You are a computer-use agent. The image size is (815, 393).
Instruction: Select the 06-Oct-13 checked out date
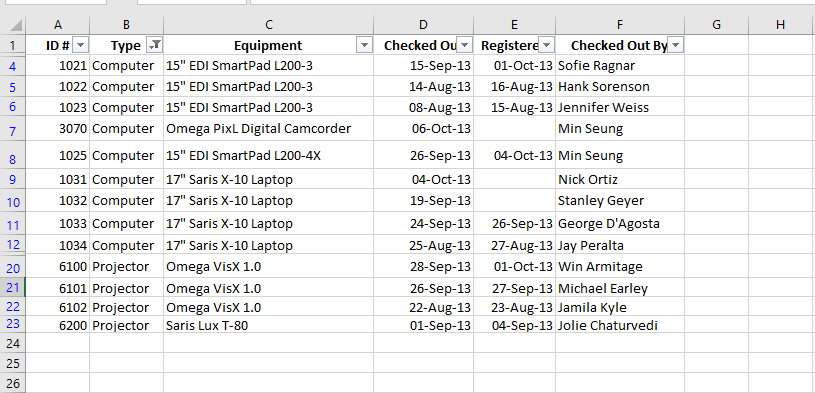point(423,128)
